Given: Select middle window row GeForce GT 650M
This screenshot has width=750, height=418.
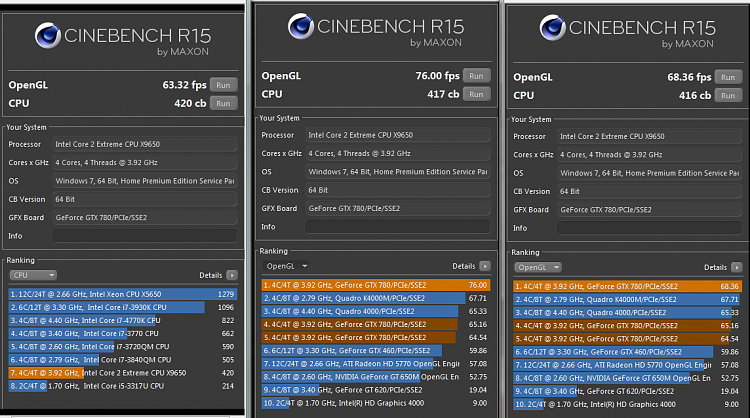Looking at the screenshot, I should point(376,377).
